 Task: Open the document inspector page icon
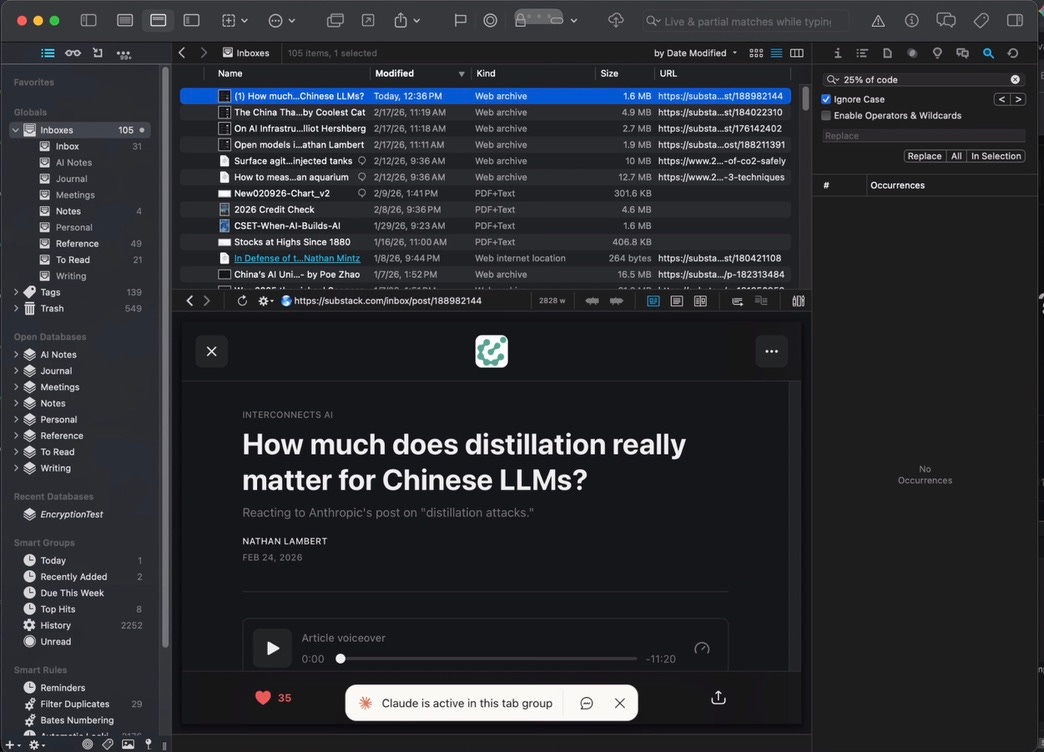click(887, 53)
